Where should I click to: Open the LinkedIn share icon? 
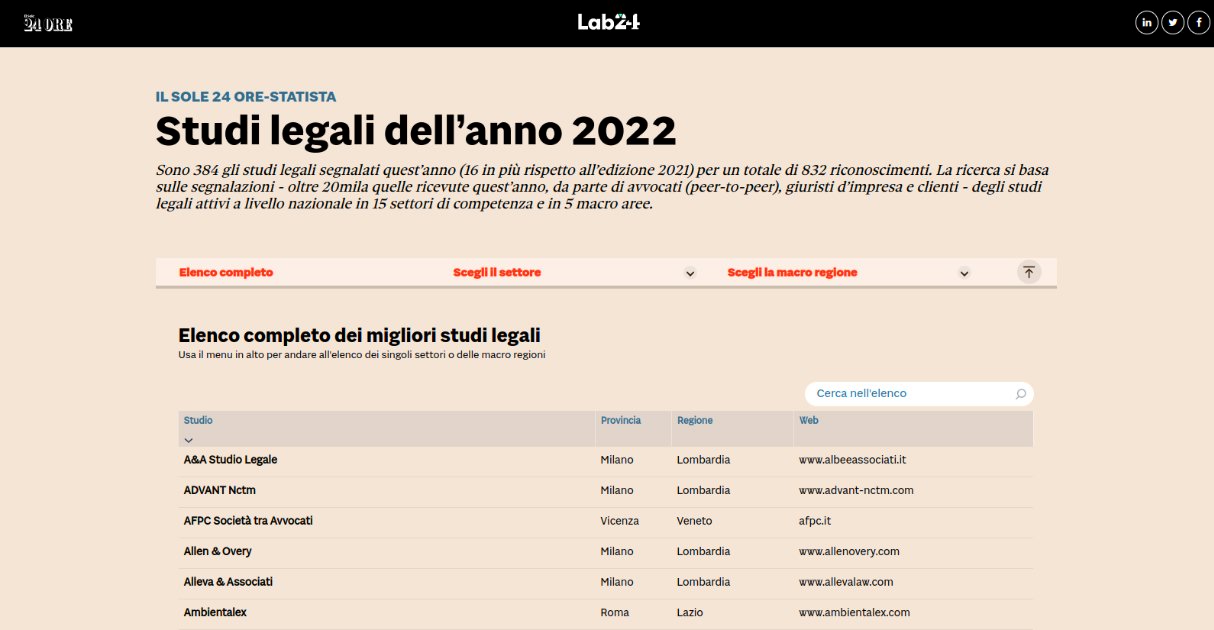tap(1146, 23)
